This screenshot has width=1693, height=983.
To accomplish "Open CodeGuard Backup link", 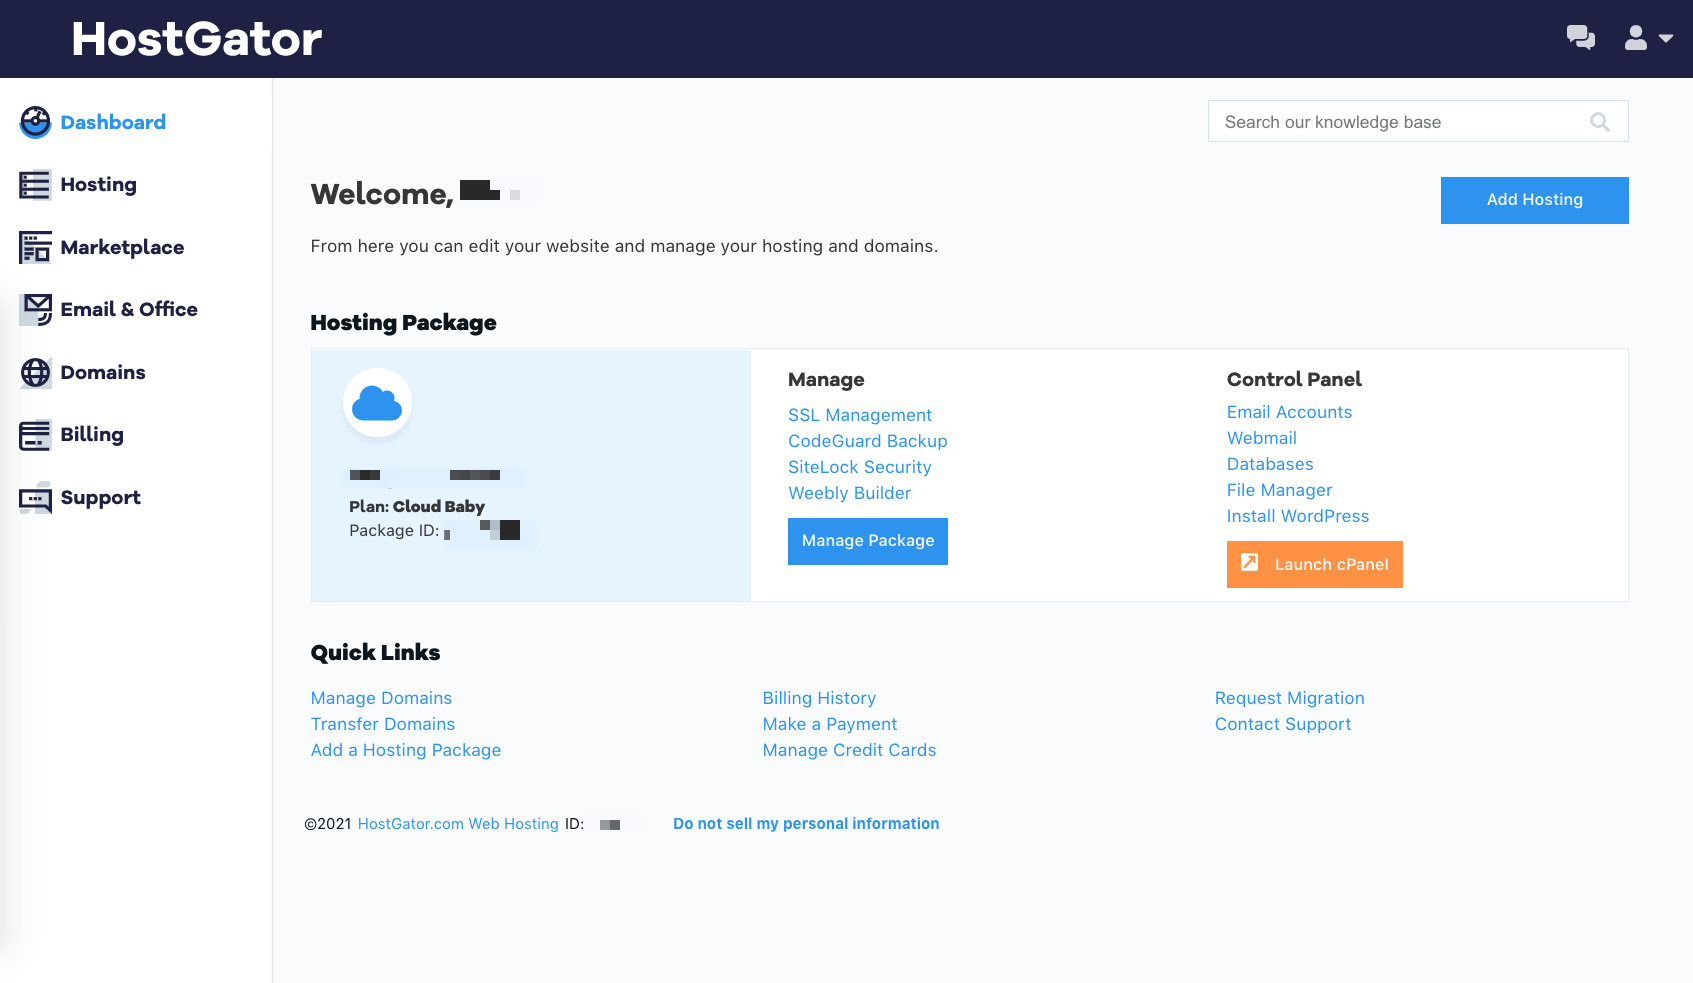I will coord(868,441).
